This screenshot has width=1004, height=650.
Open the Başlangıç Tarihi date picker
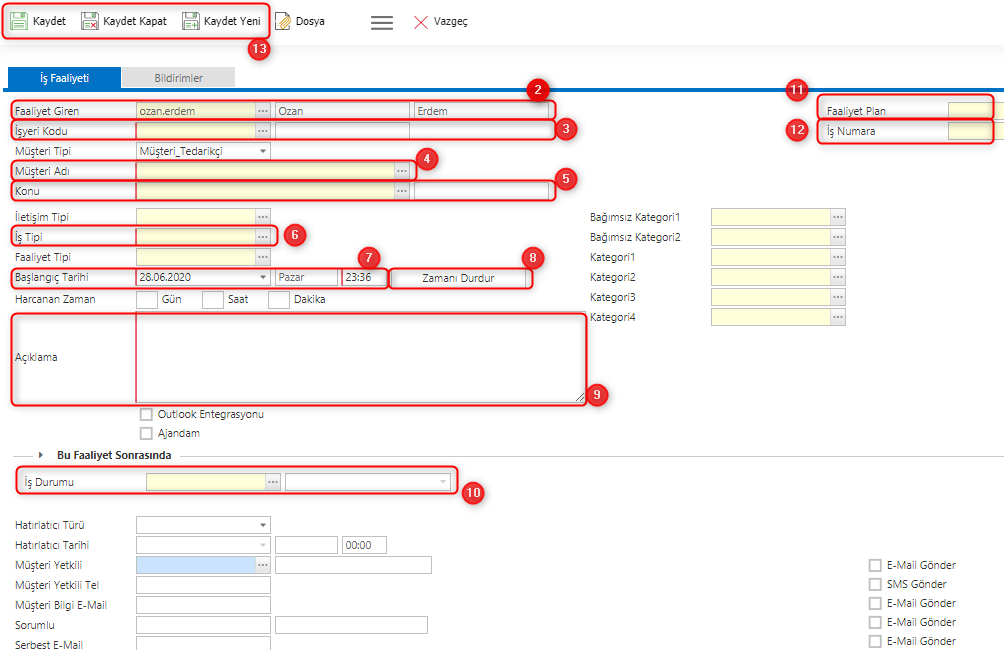(x=262, y=276)
